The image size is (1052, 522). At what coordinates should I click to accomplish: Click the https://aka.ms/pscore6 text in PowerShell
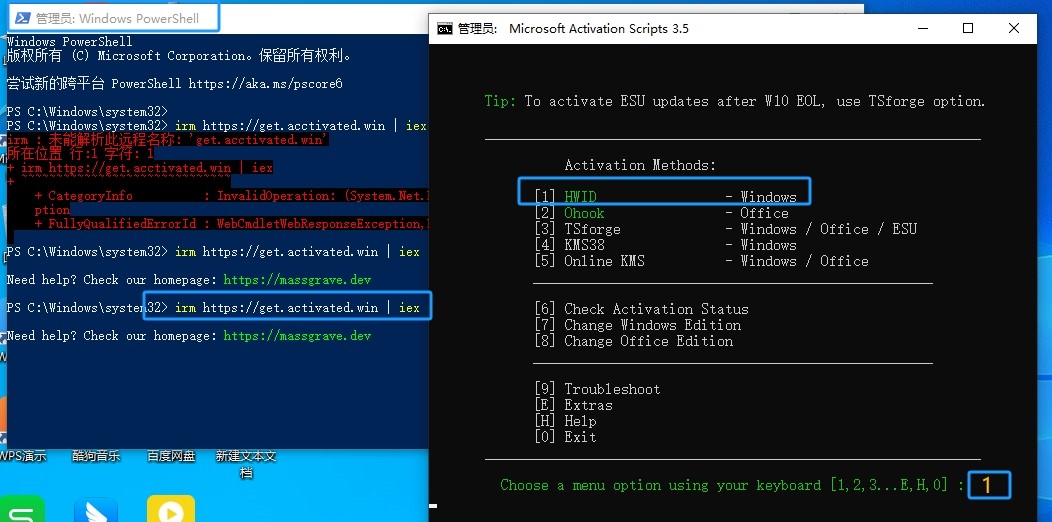(266, 84)
